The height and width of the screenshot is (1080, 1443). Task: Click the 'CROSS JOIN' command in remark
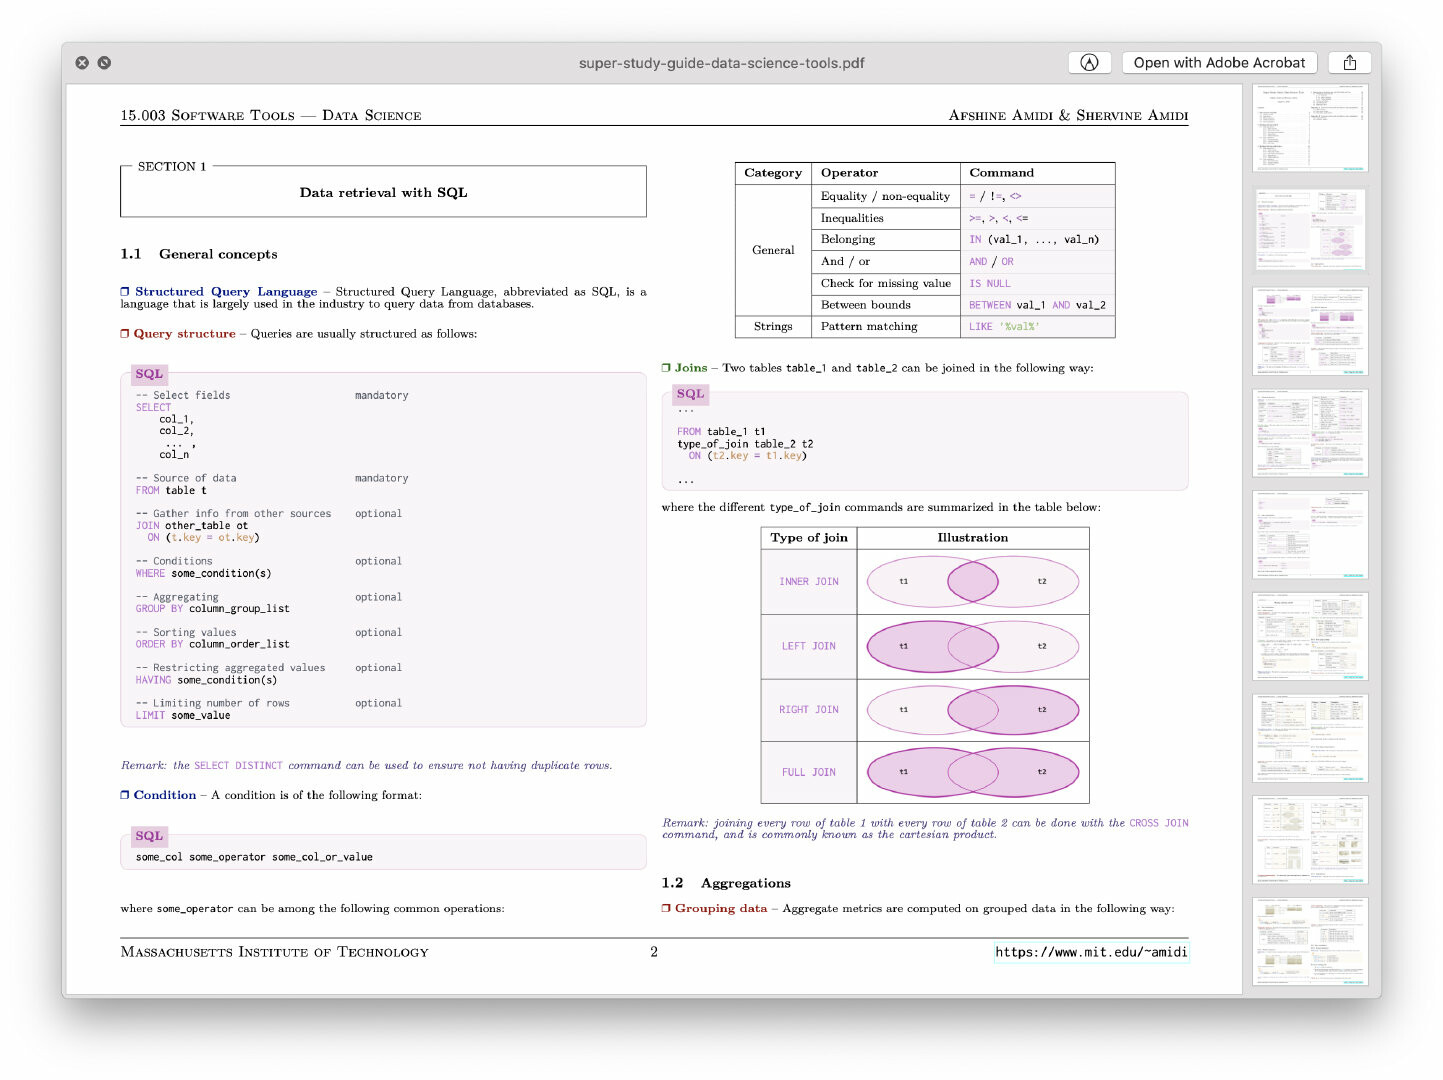1159,824
